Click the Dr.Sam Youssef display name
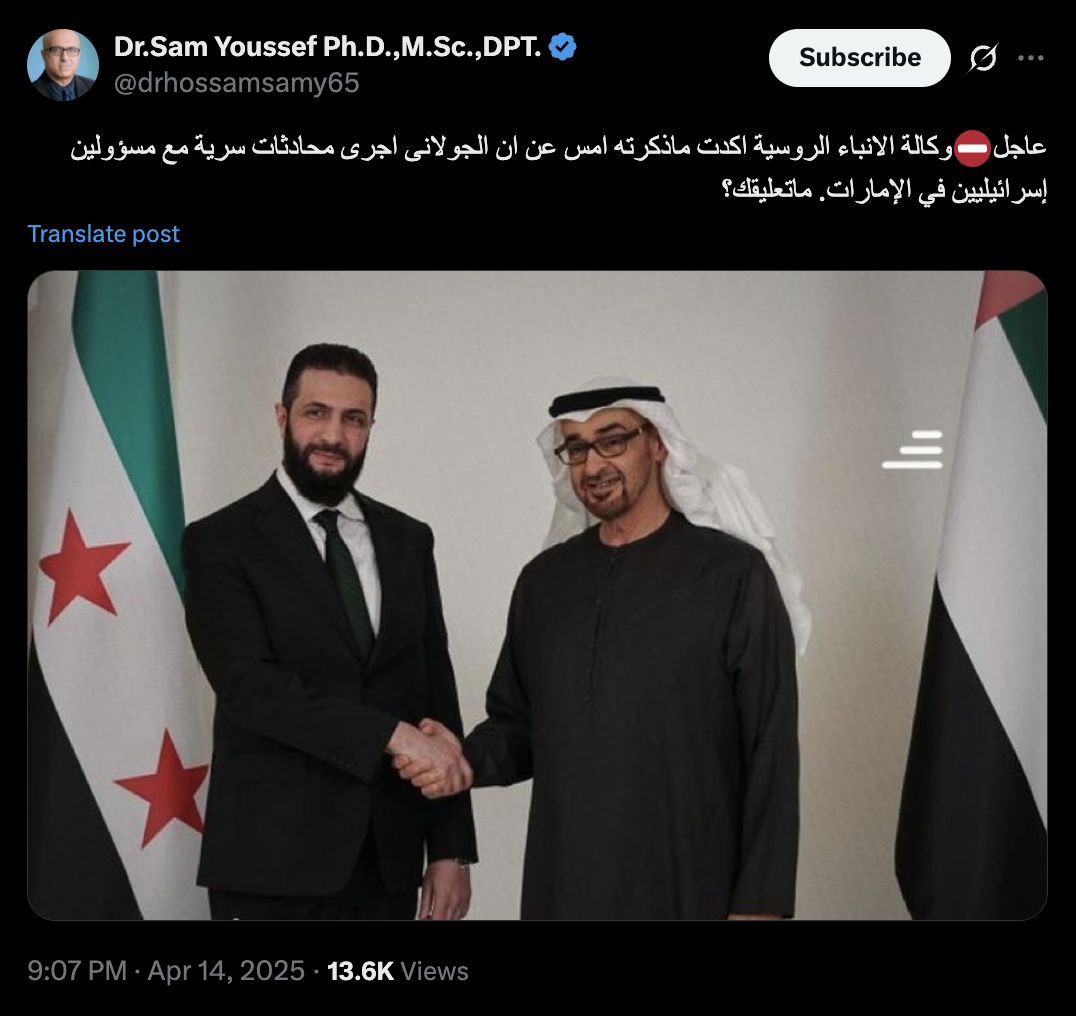The image size is (1076, 1016). (327, 47)
